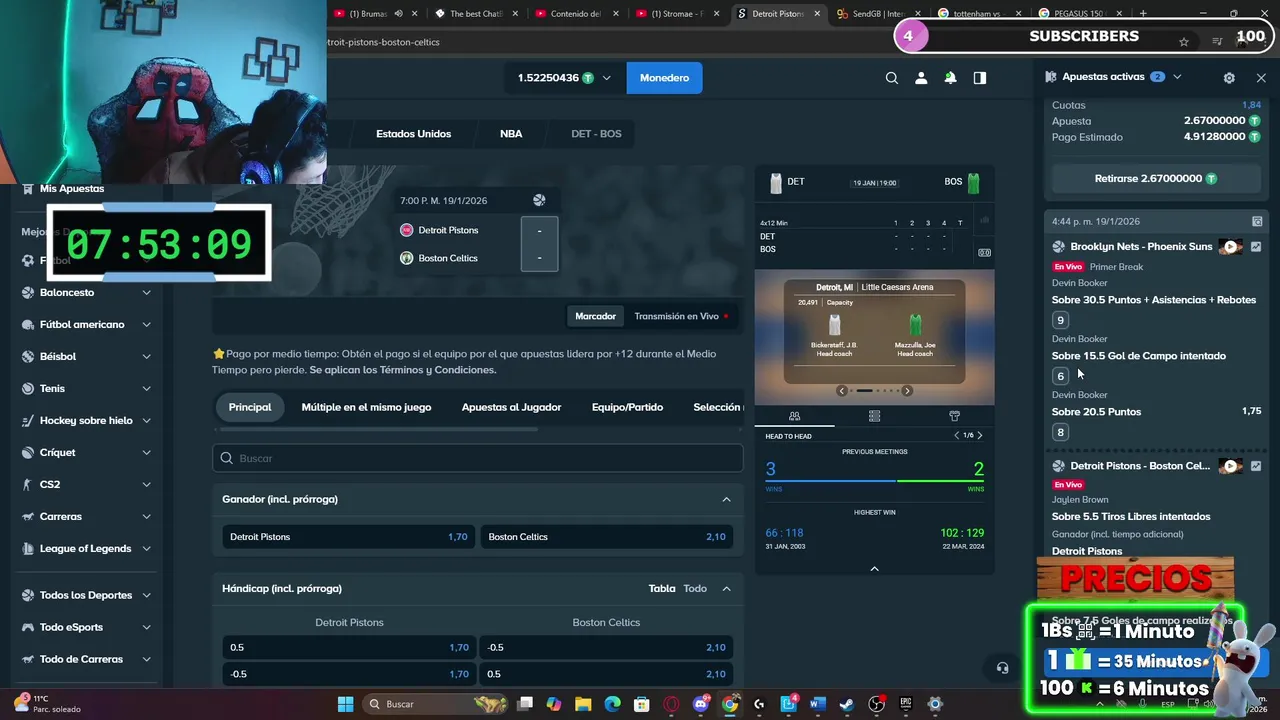Select Apuestas al Jugador tab
1280x720 pixels.
511,407
